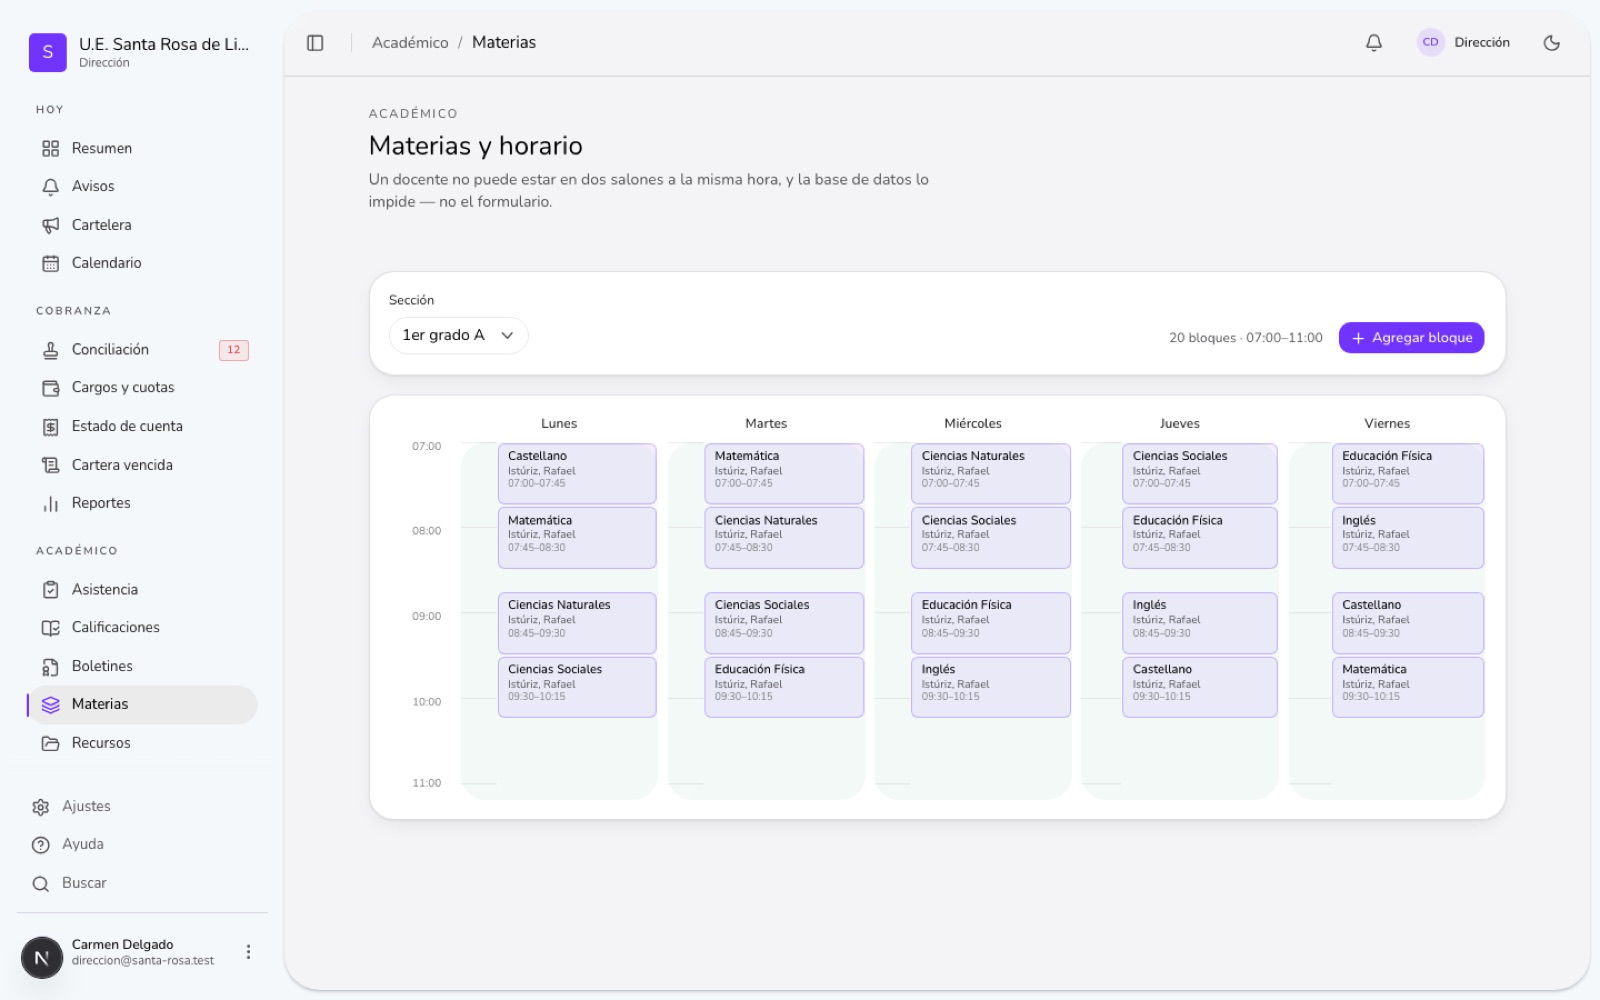Open the Carmen Delgado user options menu

[x=248, y=952]
